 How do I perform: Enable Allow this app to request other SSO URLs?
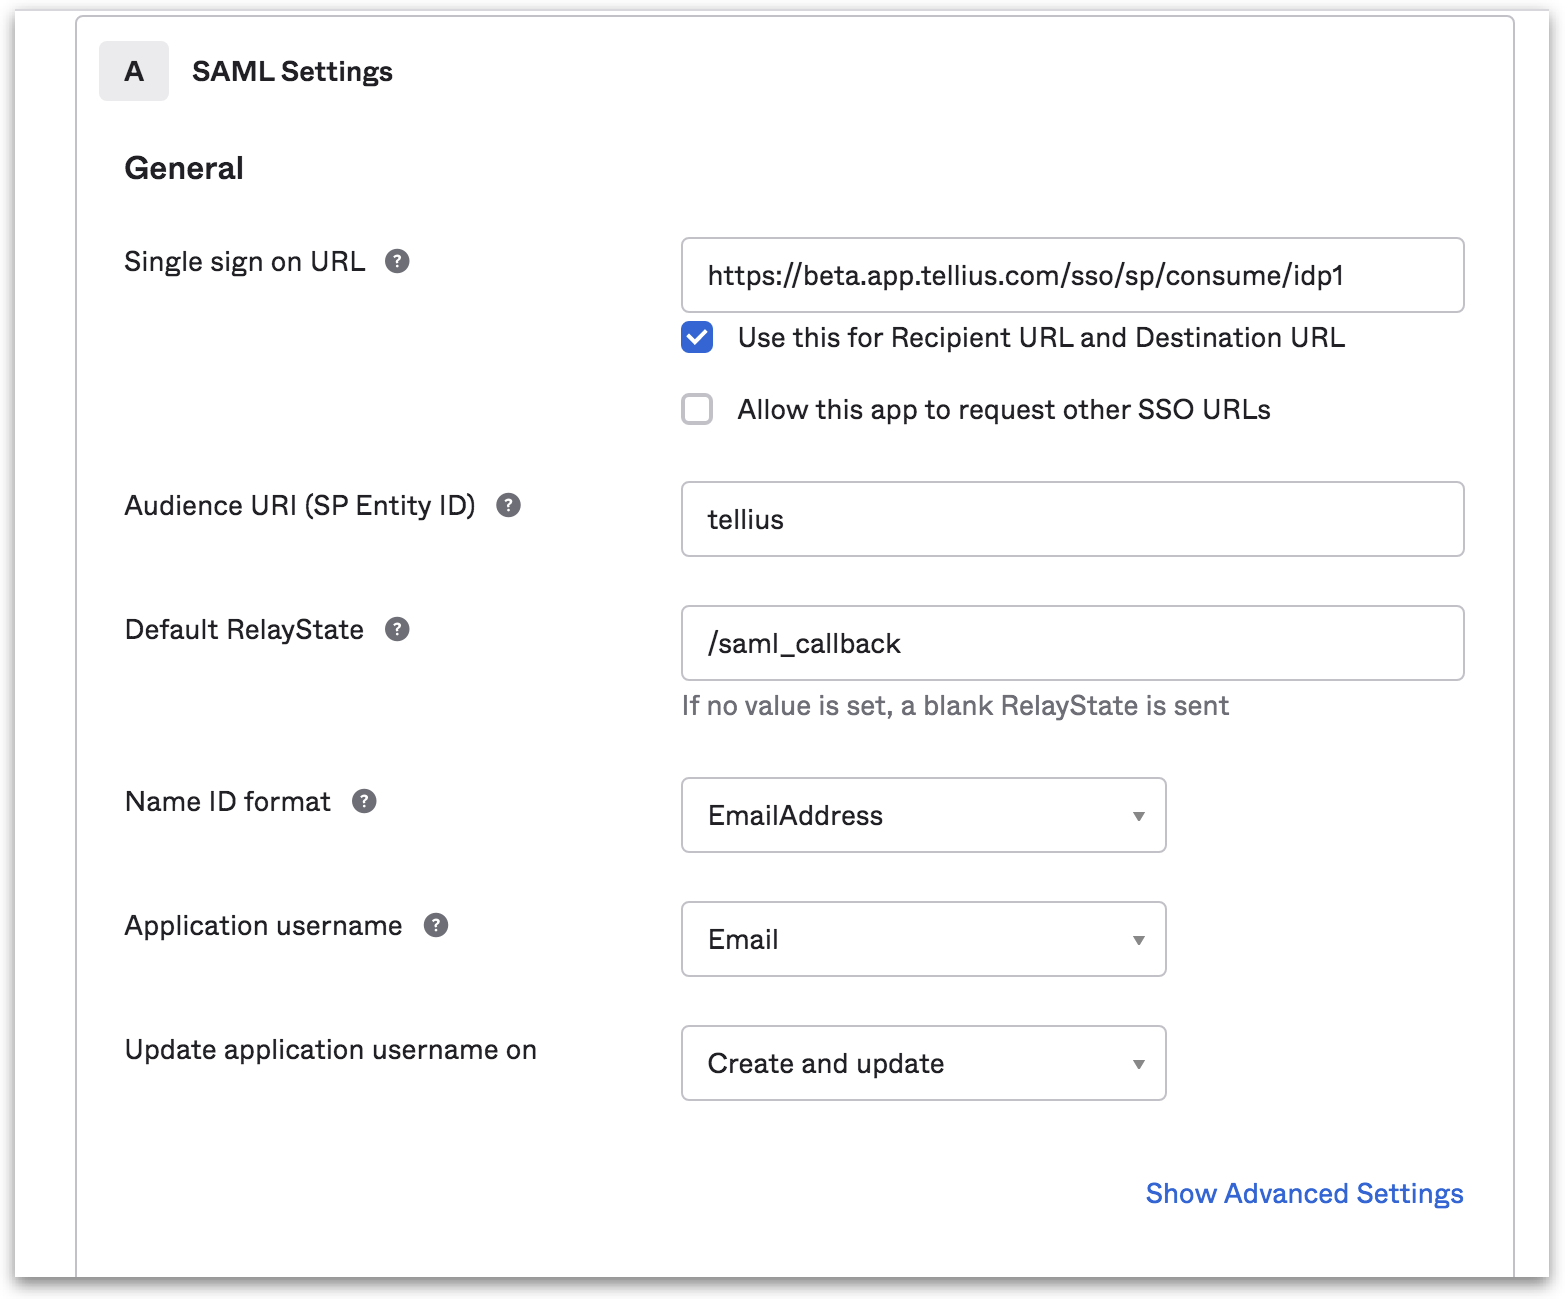(697, 410)
